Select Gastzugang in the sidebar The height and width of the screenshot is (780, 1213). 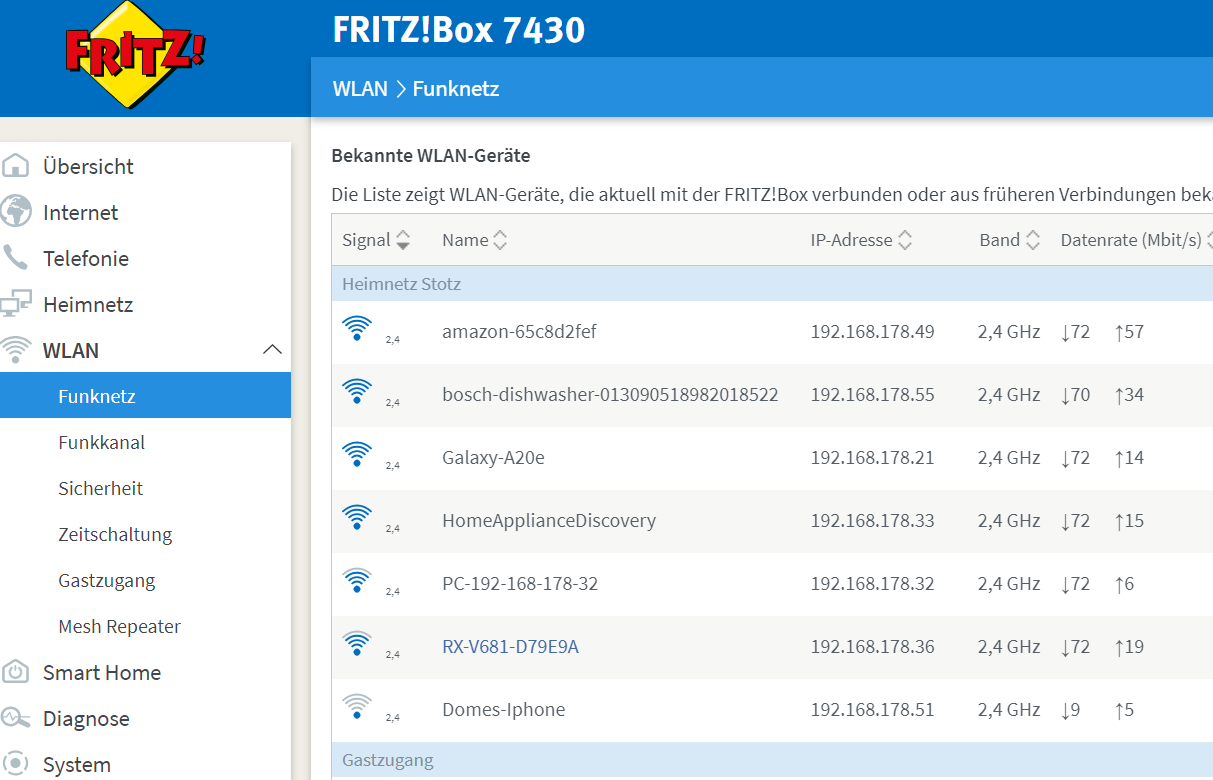[x=107, y=580]
